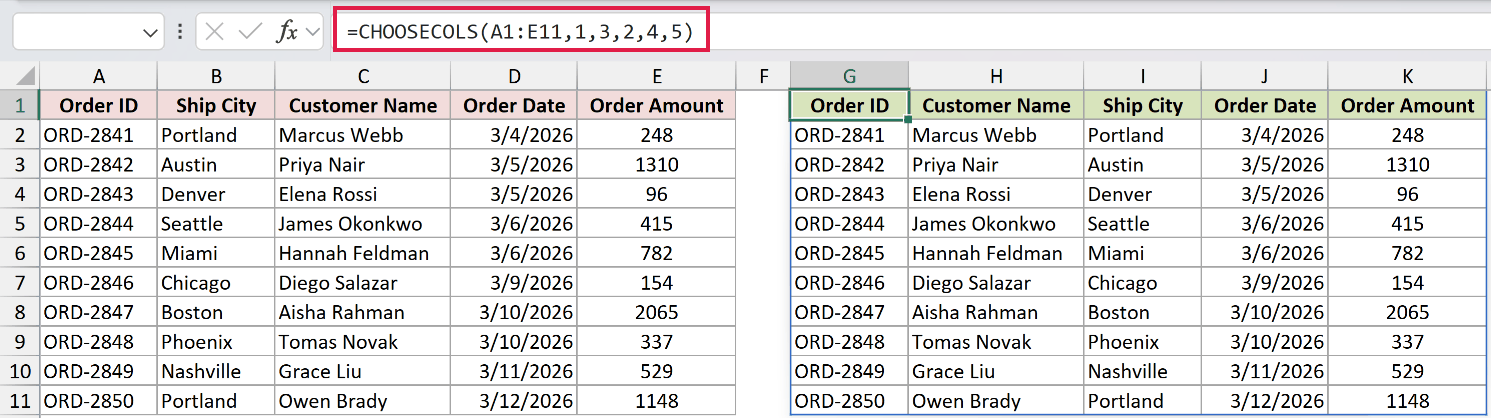
Task: Click cell 96 in column K
Action: (x=1408, y=194)
